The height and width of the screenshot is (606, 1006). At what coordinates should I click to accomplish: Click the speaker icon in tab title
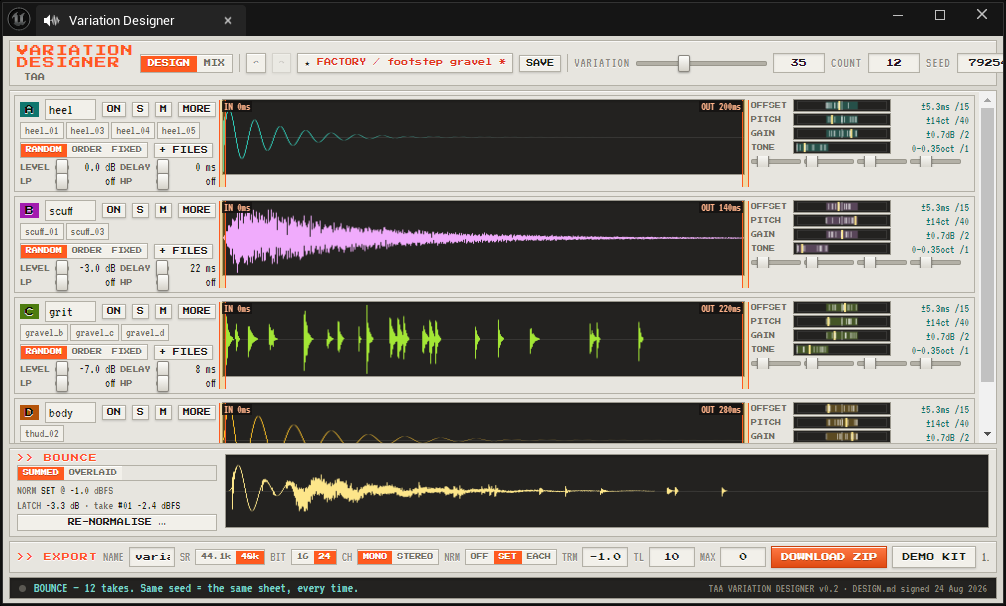pos(51,21)
